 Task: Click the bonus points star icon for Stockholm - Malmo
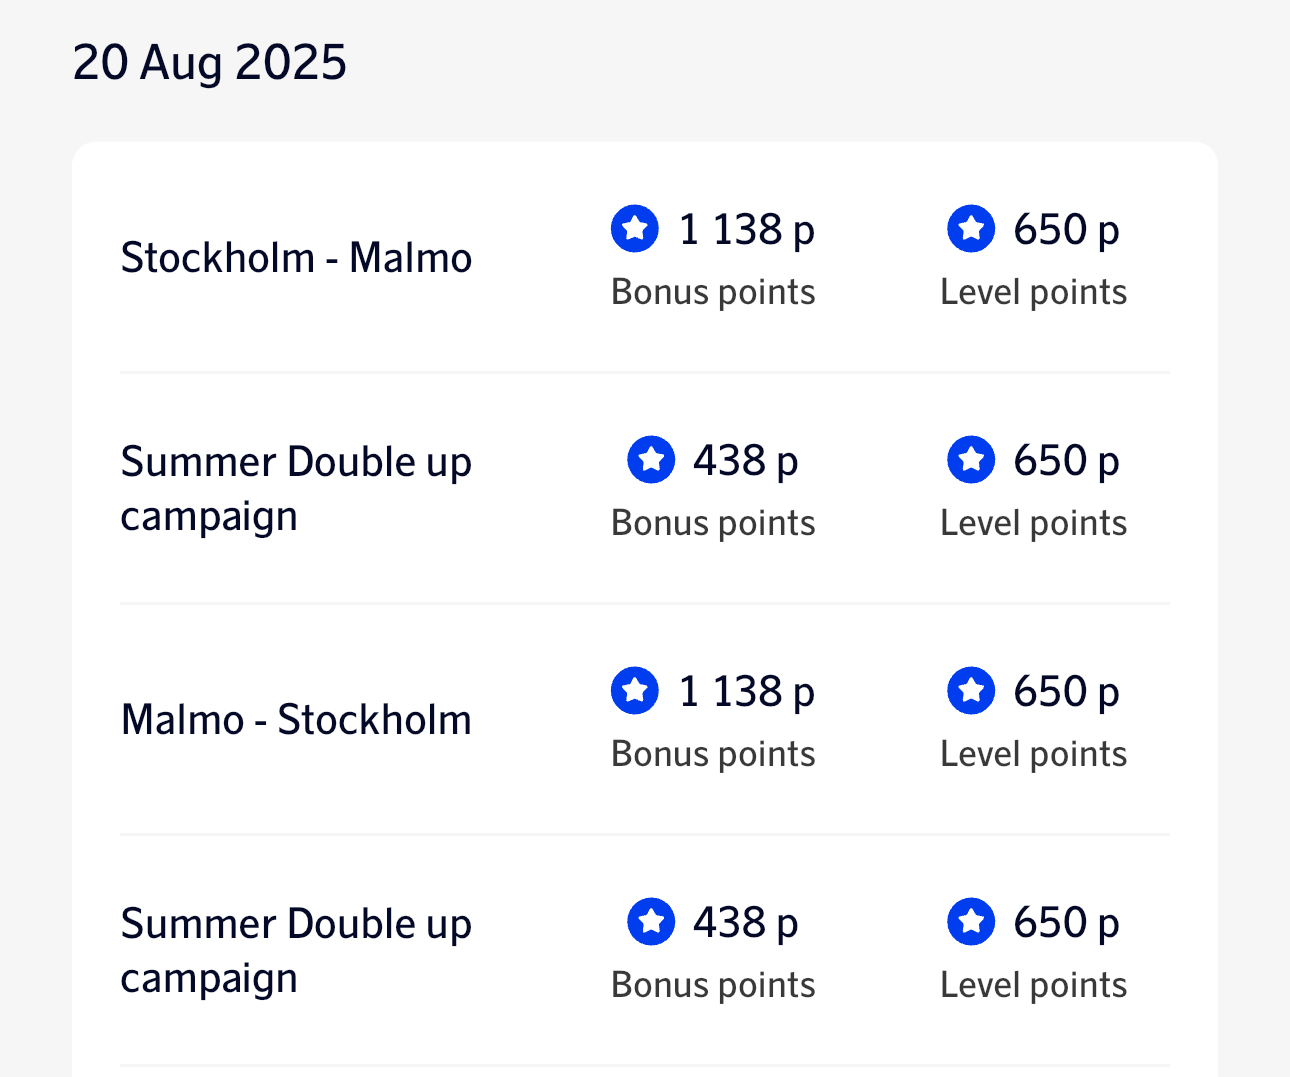(x=635, y=229)
